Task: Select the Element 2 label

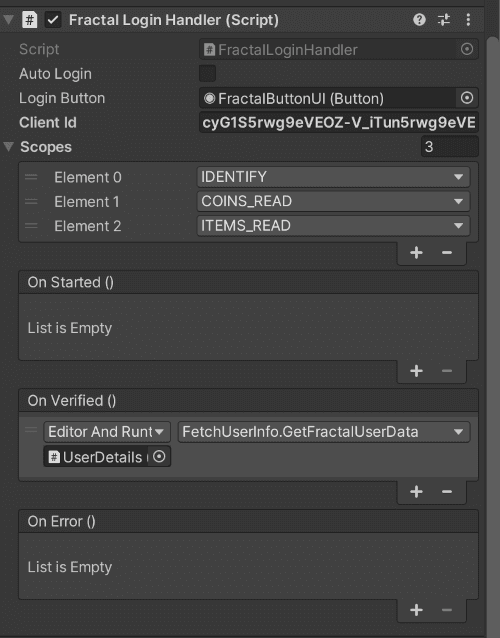Action: click(88, 226)
